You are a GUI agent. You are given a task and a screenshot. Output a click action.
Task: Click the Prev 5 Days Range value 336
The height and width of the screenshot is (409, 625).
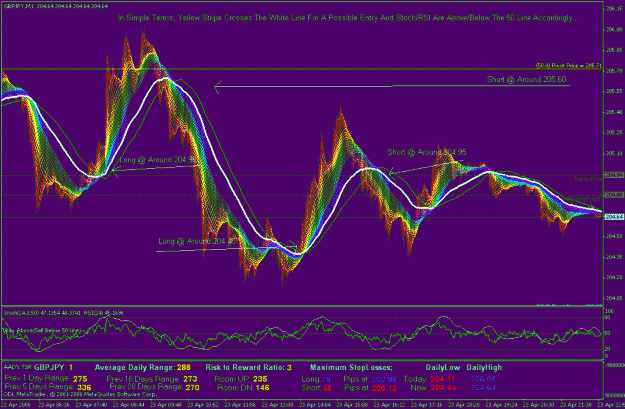(x=84, y=387)
